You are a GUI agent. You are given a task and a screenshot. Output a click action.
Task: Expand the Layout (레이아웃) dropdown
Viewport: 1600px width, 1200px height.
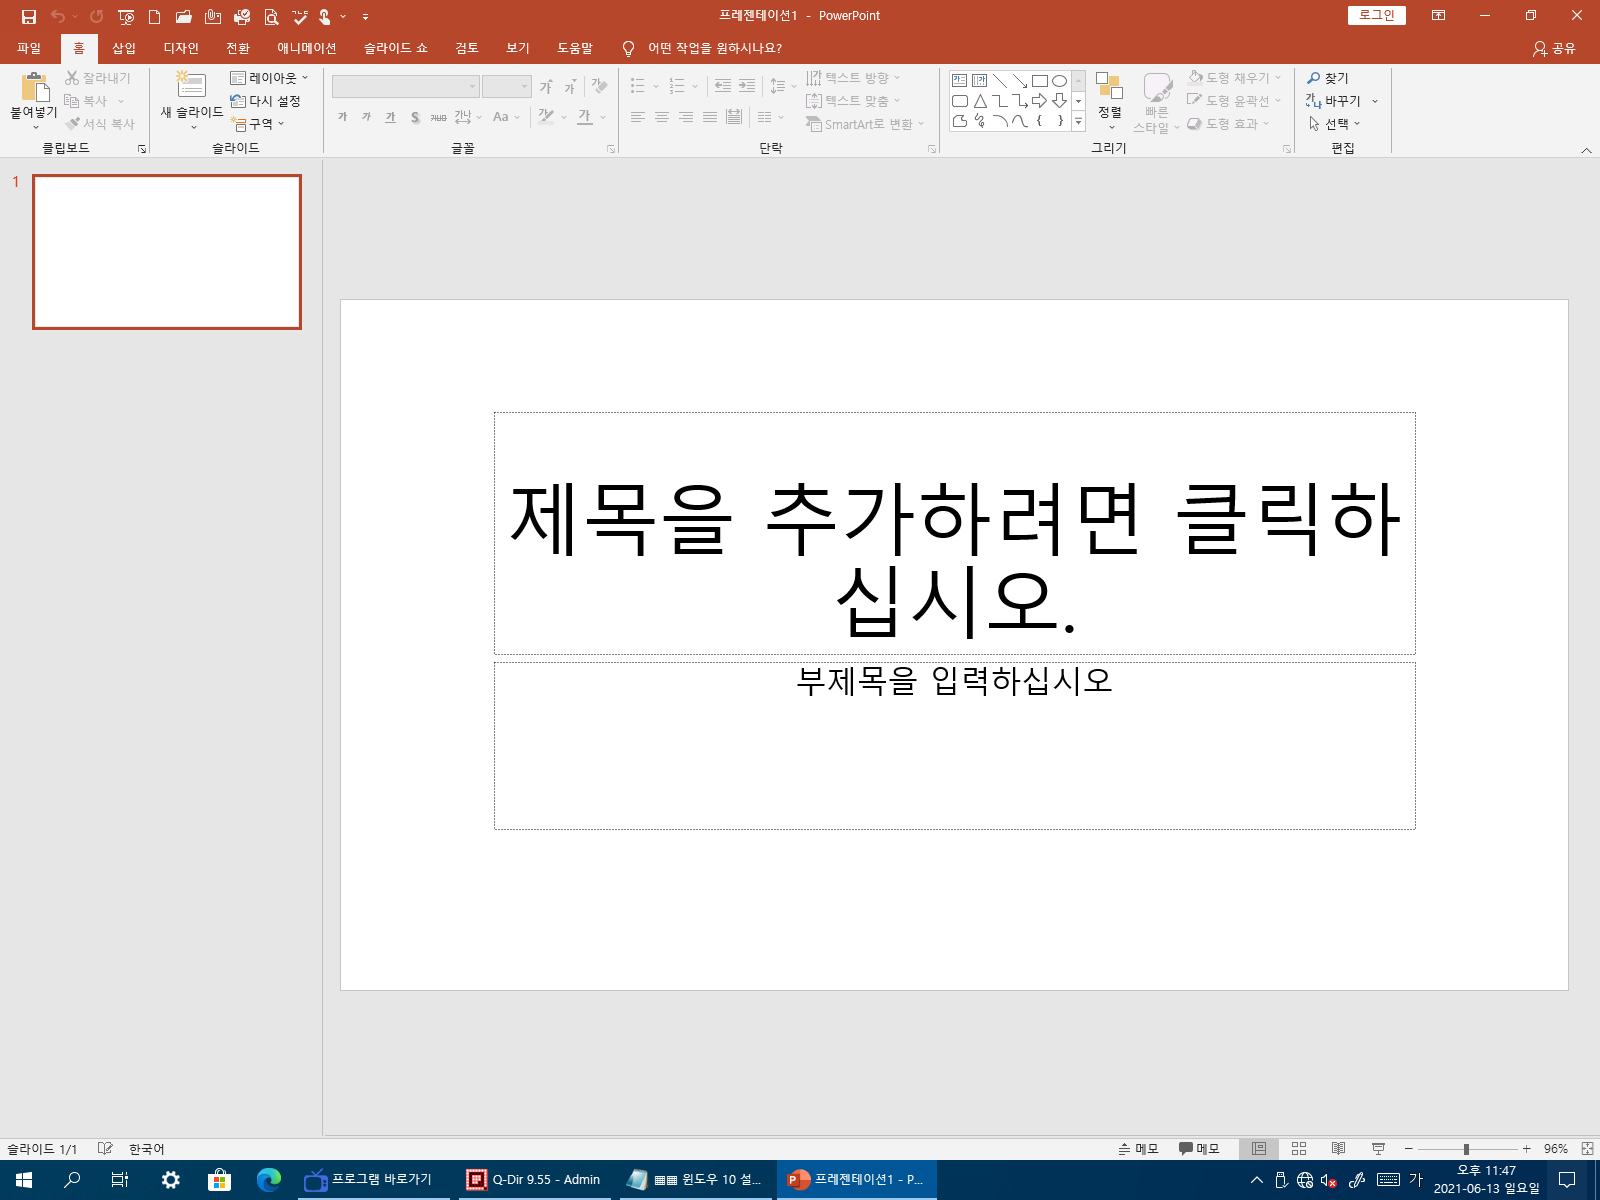(269, 78)
